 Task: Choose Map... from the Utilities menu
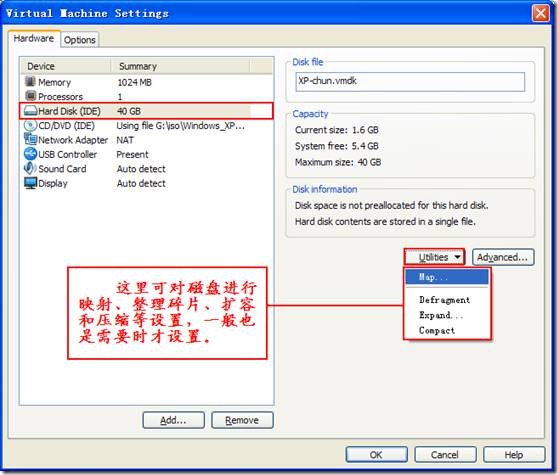(x=447, y=277)
